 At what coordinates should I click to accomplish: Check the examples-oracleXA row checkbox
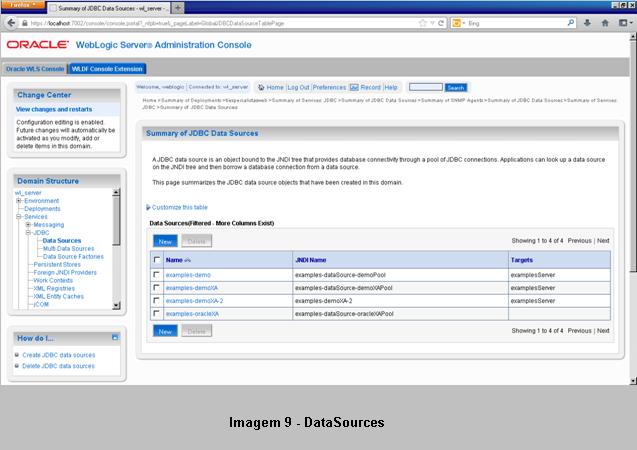coord(156,314)
